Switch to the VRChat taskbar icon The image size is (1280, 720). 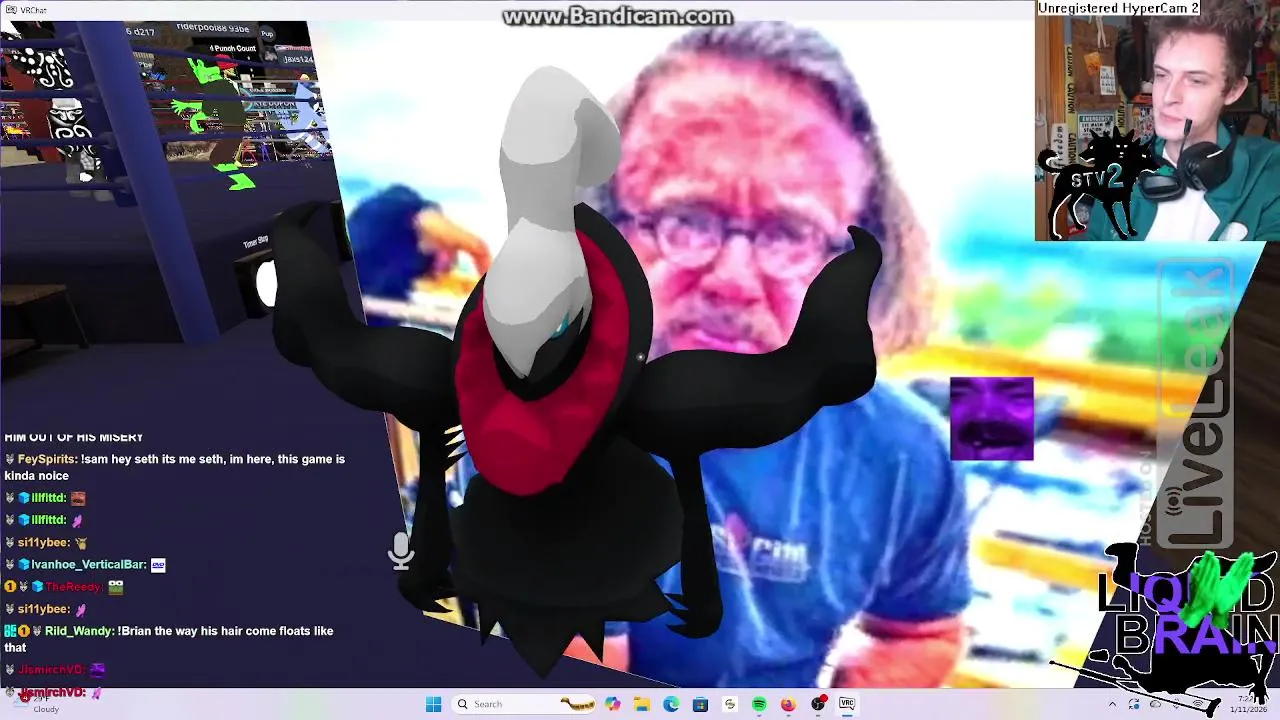click(847, 704)
